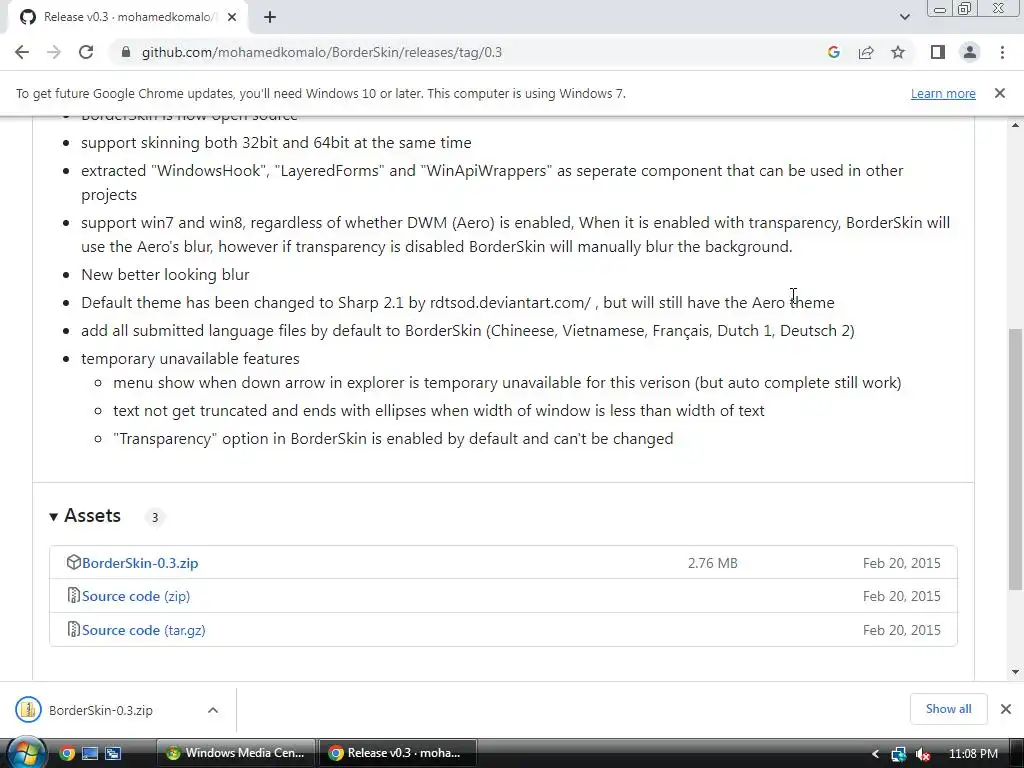This screenshot has width=1024, height=768.
Task: Close the downloads bar
Action: [1006, 709]
